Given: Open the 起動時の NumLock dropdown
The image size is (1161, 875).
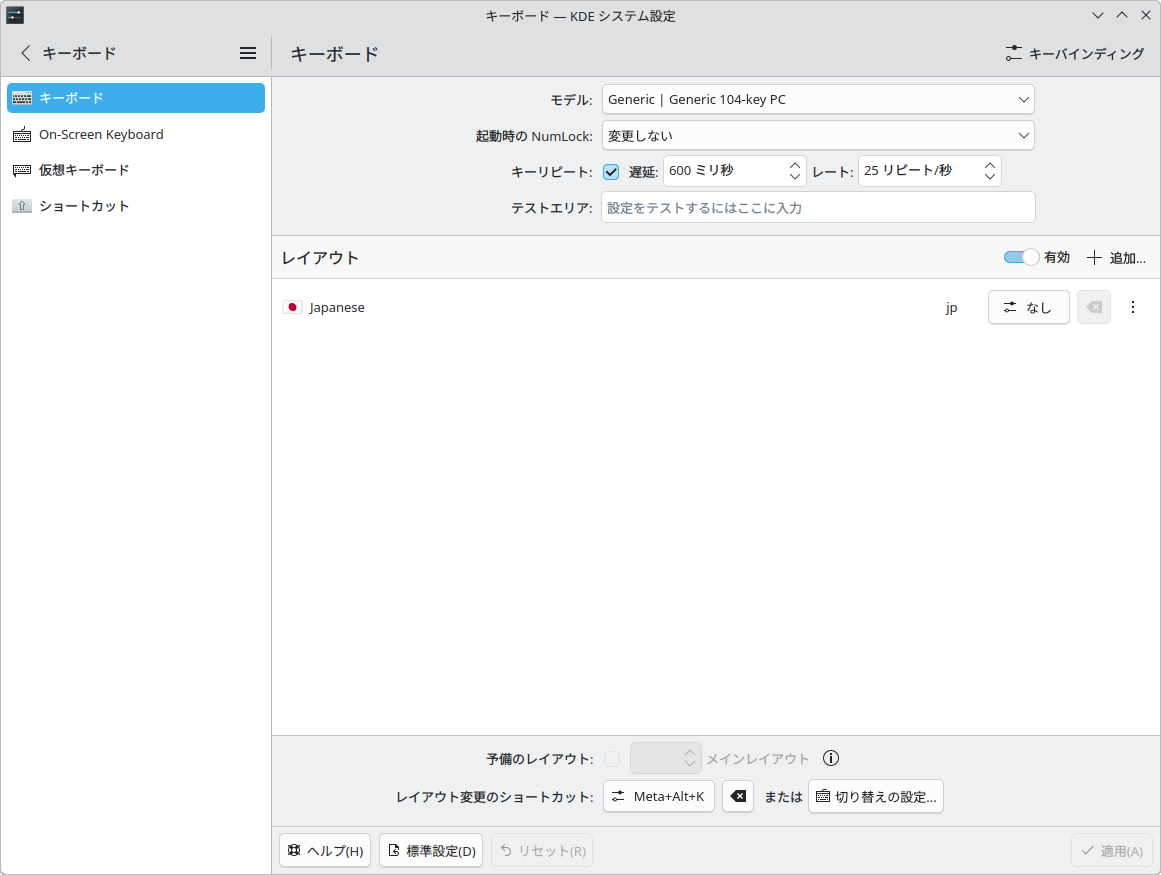Looking at the screenshot, I should pos(818,135).
